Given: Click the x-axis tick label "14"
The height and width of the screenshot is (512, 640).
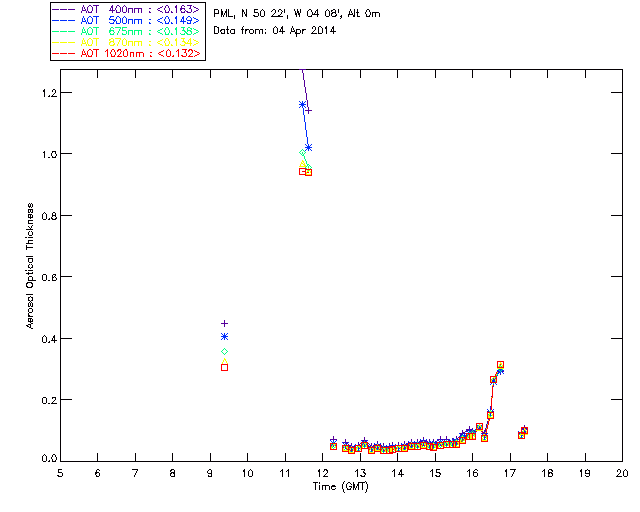Looking at the screenshot, I should 398,473.
